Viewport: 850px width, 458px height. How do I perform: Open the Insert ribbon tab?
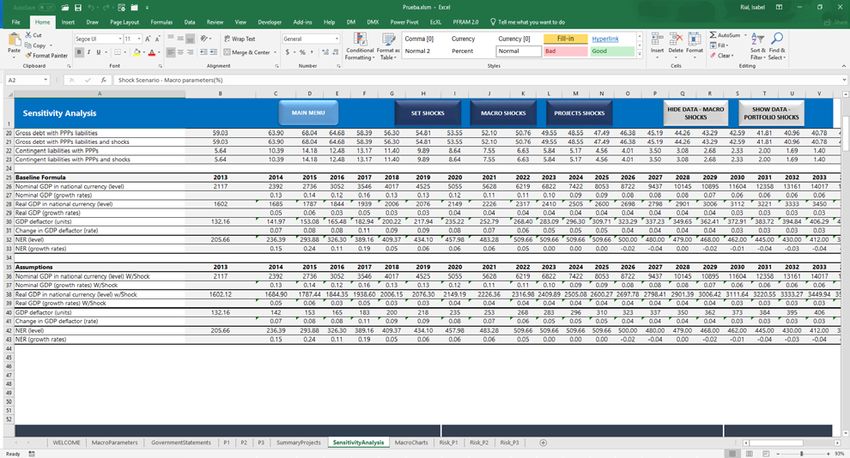(68, 22)
